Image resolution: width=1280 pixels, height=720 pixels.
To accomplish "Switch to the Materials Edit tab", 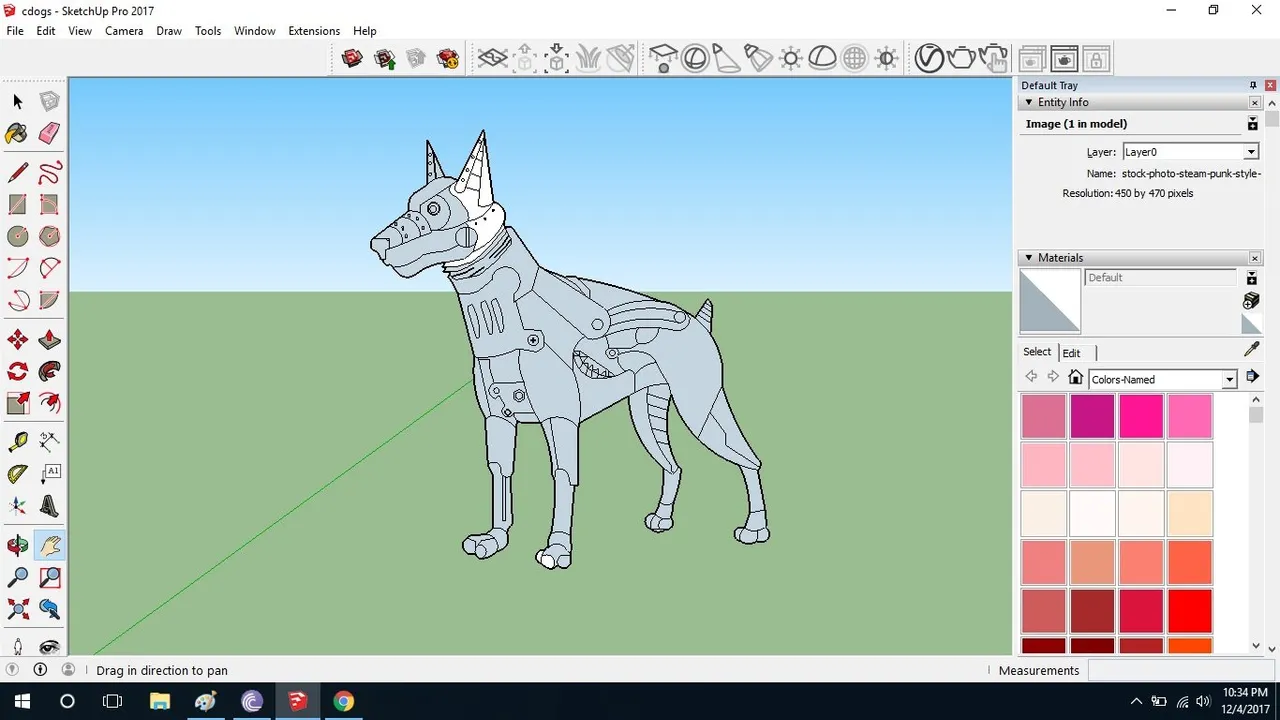I will click(1071, 353).
